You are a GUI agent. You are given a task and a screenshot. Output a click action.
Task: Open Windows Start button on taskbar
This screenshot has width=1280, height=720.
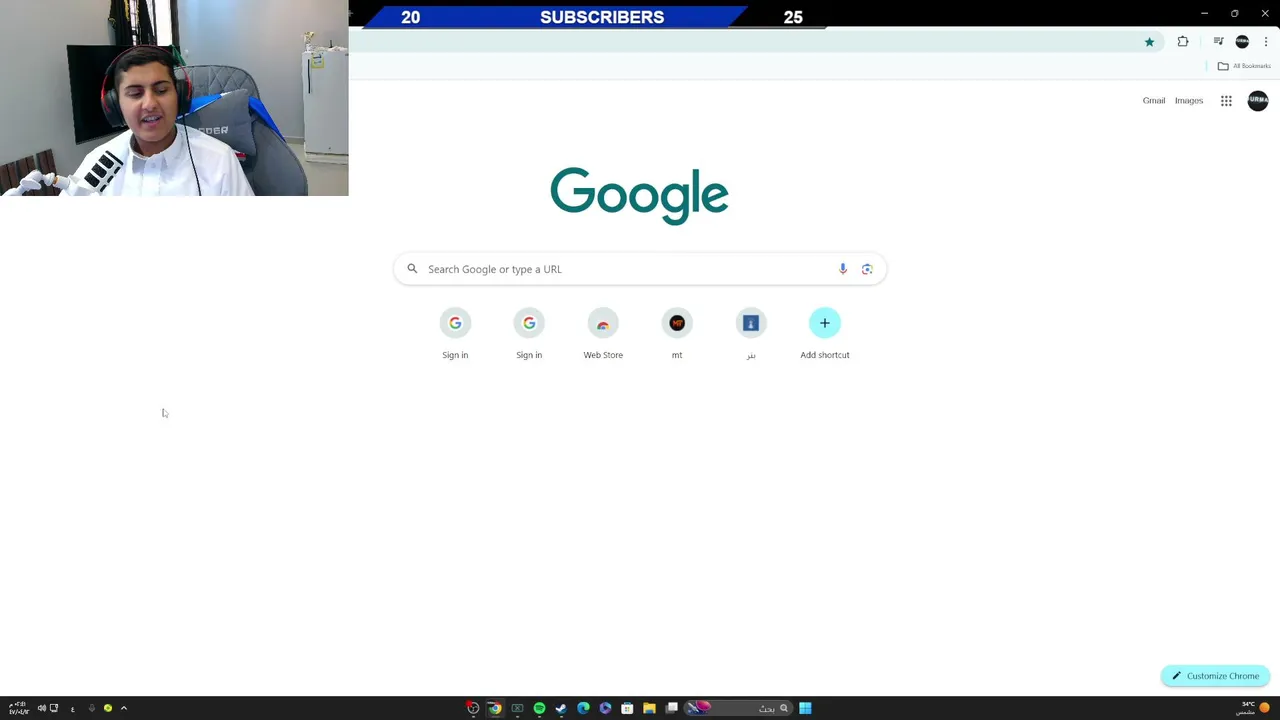pyautogui.click(x=805, y=708)
